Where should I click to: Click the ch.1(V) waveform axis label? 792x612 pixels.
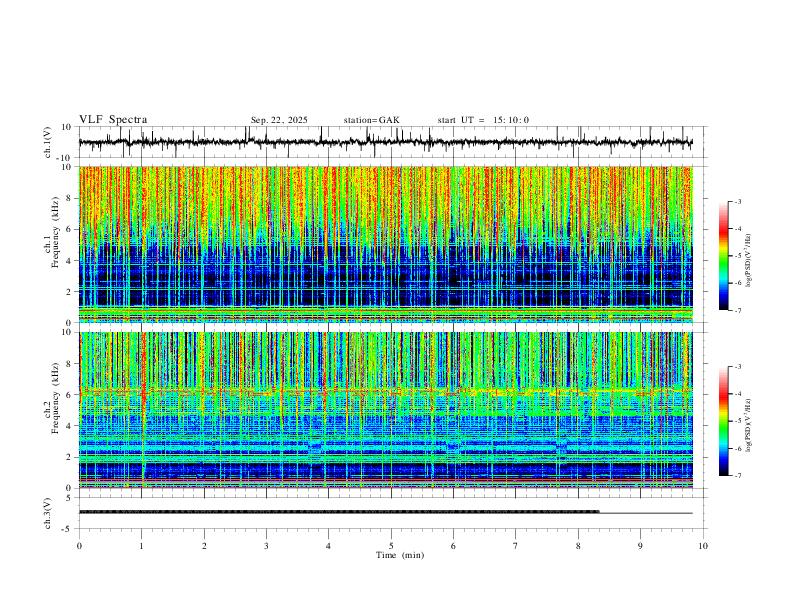tap(48, 142)
